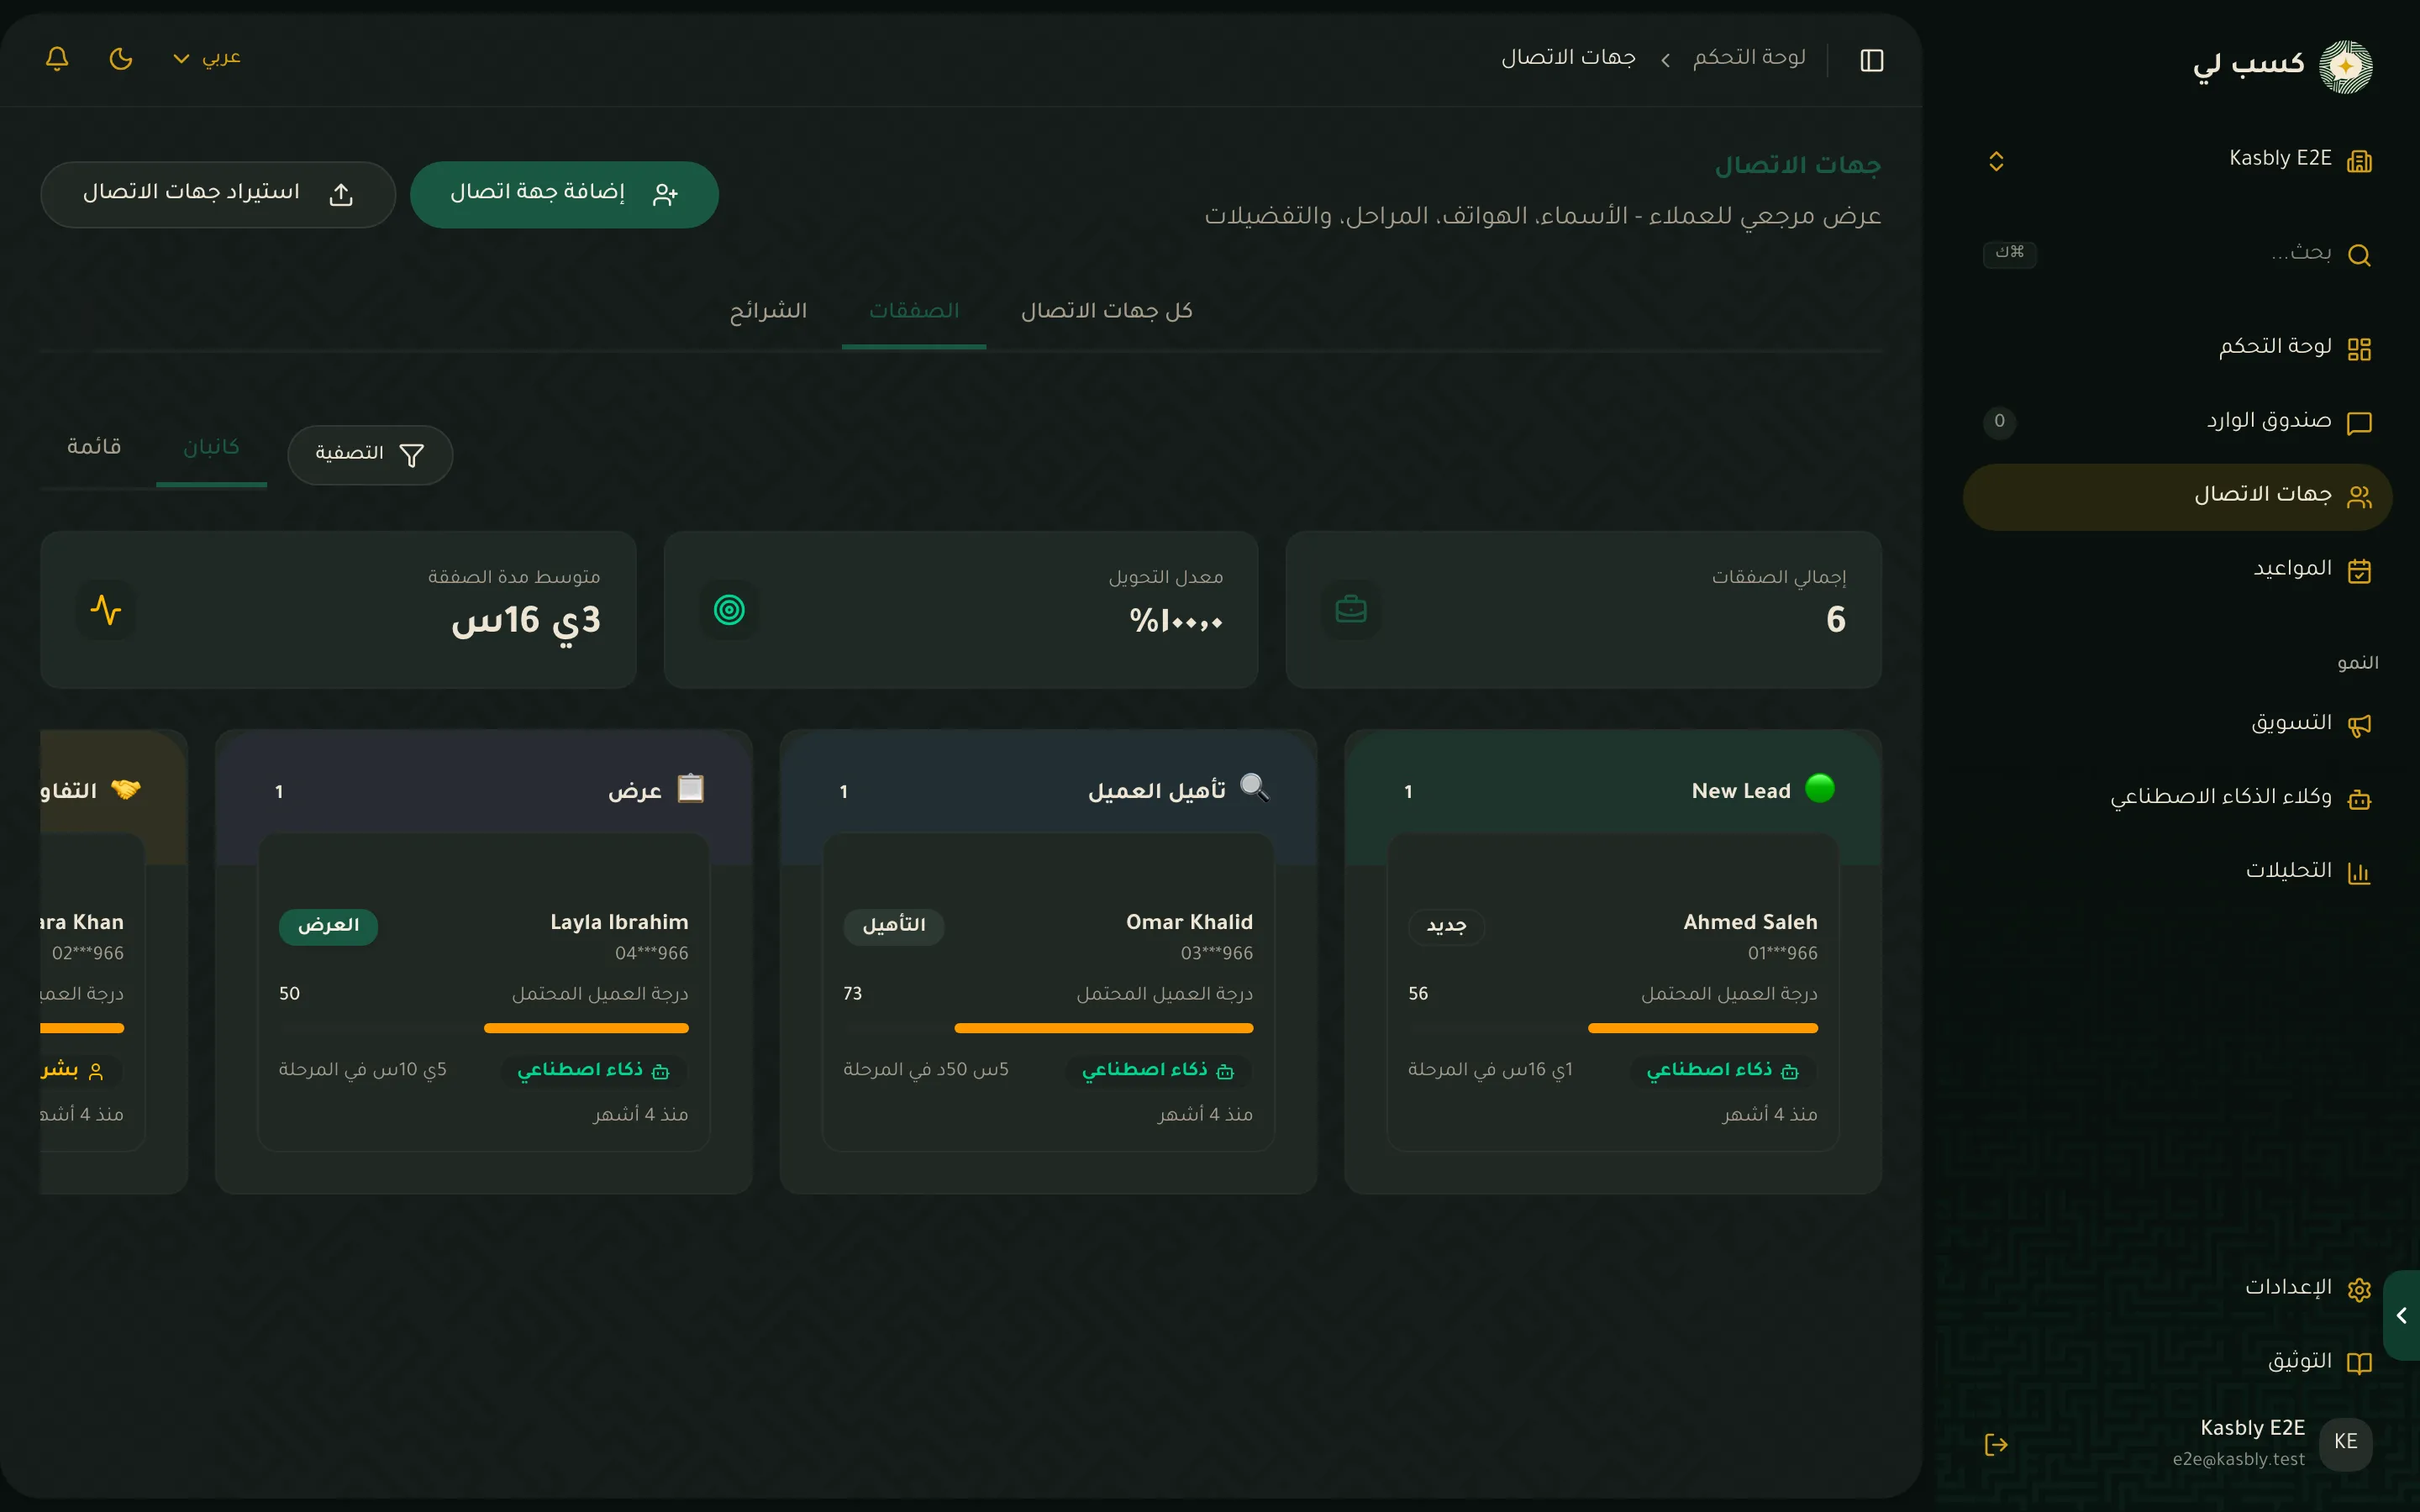Open التحليلات analytics
2420x1512 pixels.
(x=2178, y=872)
